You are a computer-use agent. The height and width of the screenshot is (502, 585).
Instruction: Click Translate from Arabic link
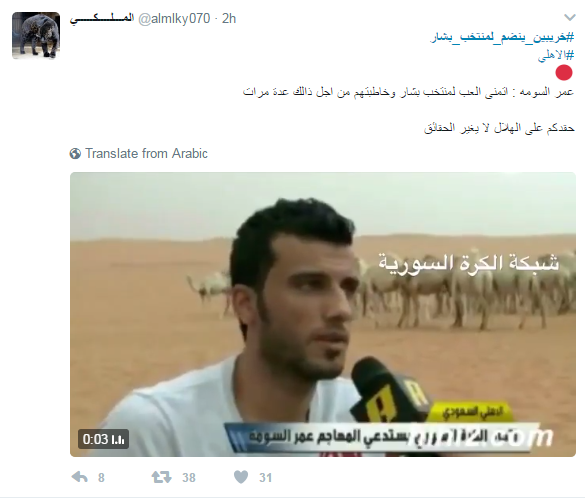click(x=146, y=153)
